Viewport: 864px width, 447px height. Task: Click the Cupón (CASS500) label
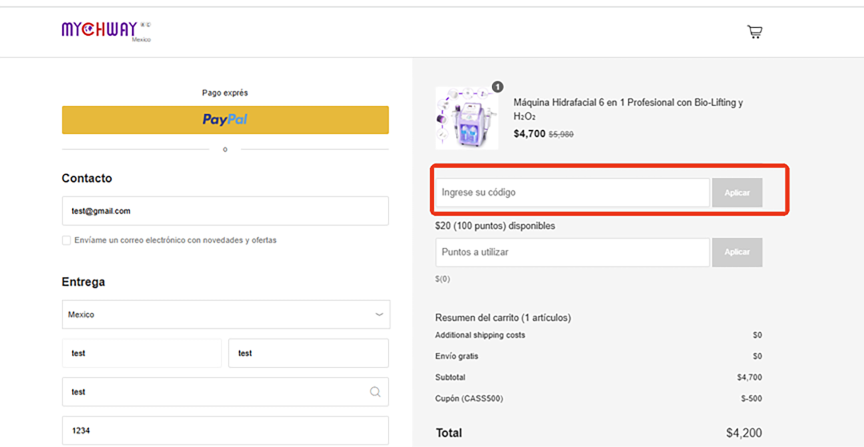click(469, 398)
